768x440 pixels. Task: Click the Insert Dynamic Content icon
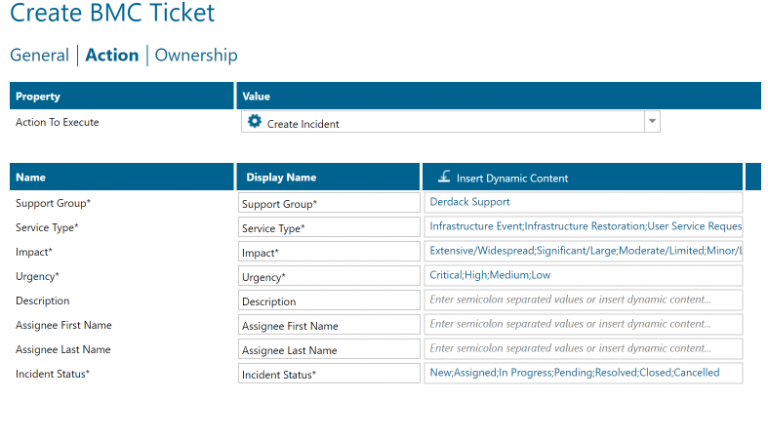pyautogui.click(x=444, y=178)
